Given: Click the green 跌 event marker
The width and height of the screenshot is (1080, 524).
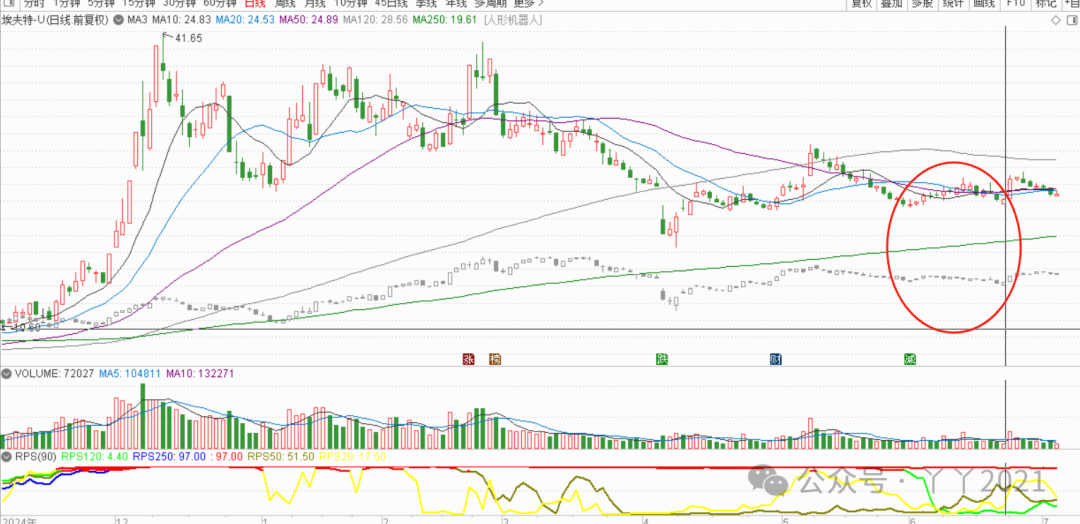Looking at the screenshot, I should (x=662, y=359).
